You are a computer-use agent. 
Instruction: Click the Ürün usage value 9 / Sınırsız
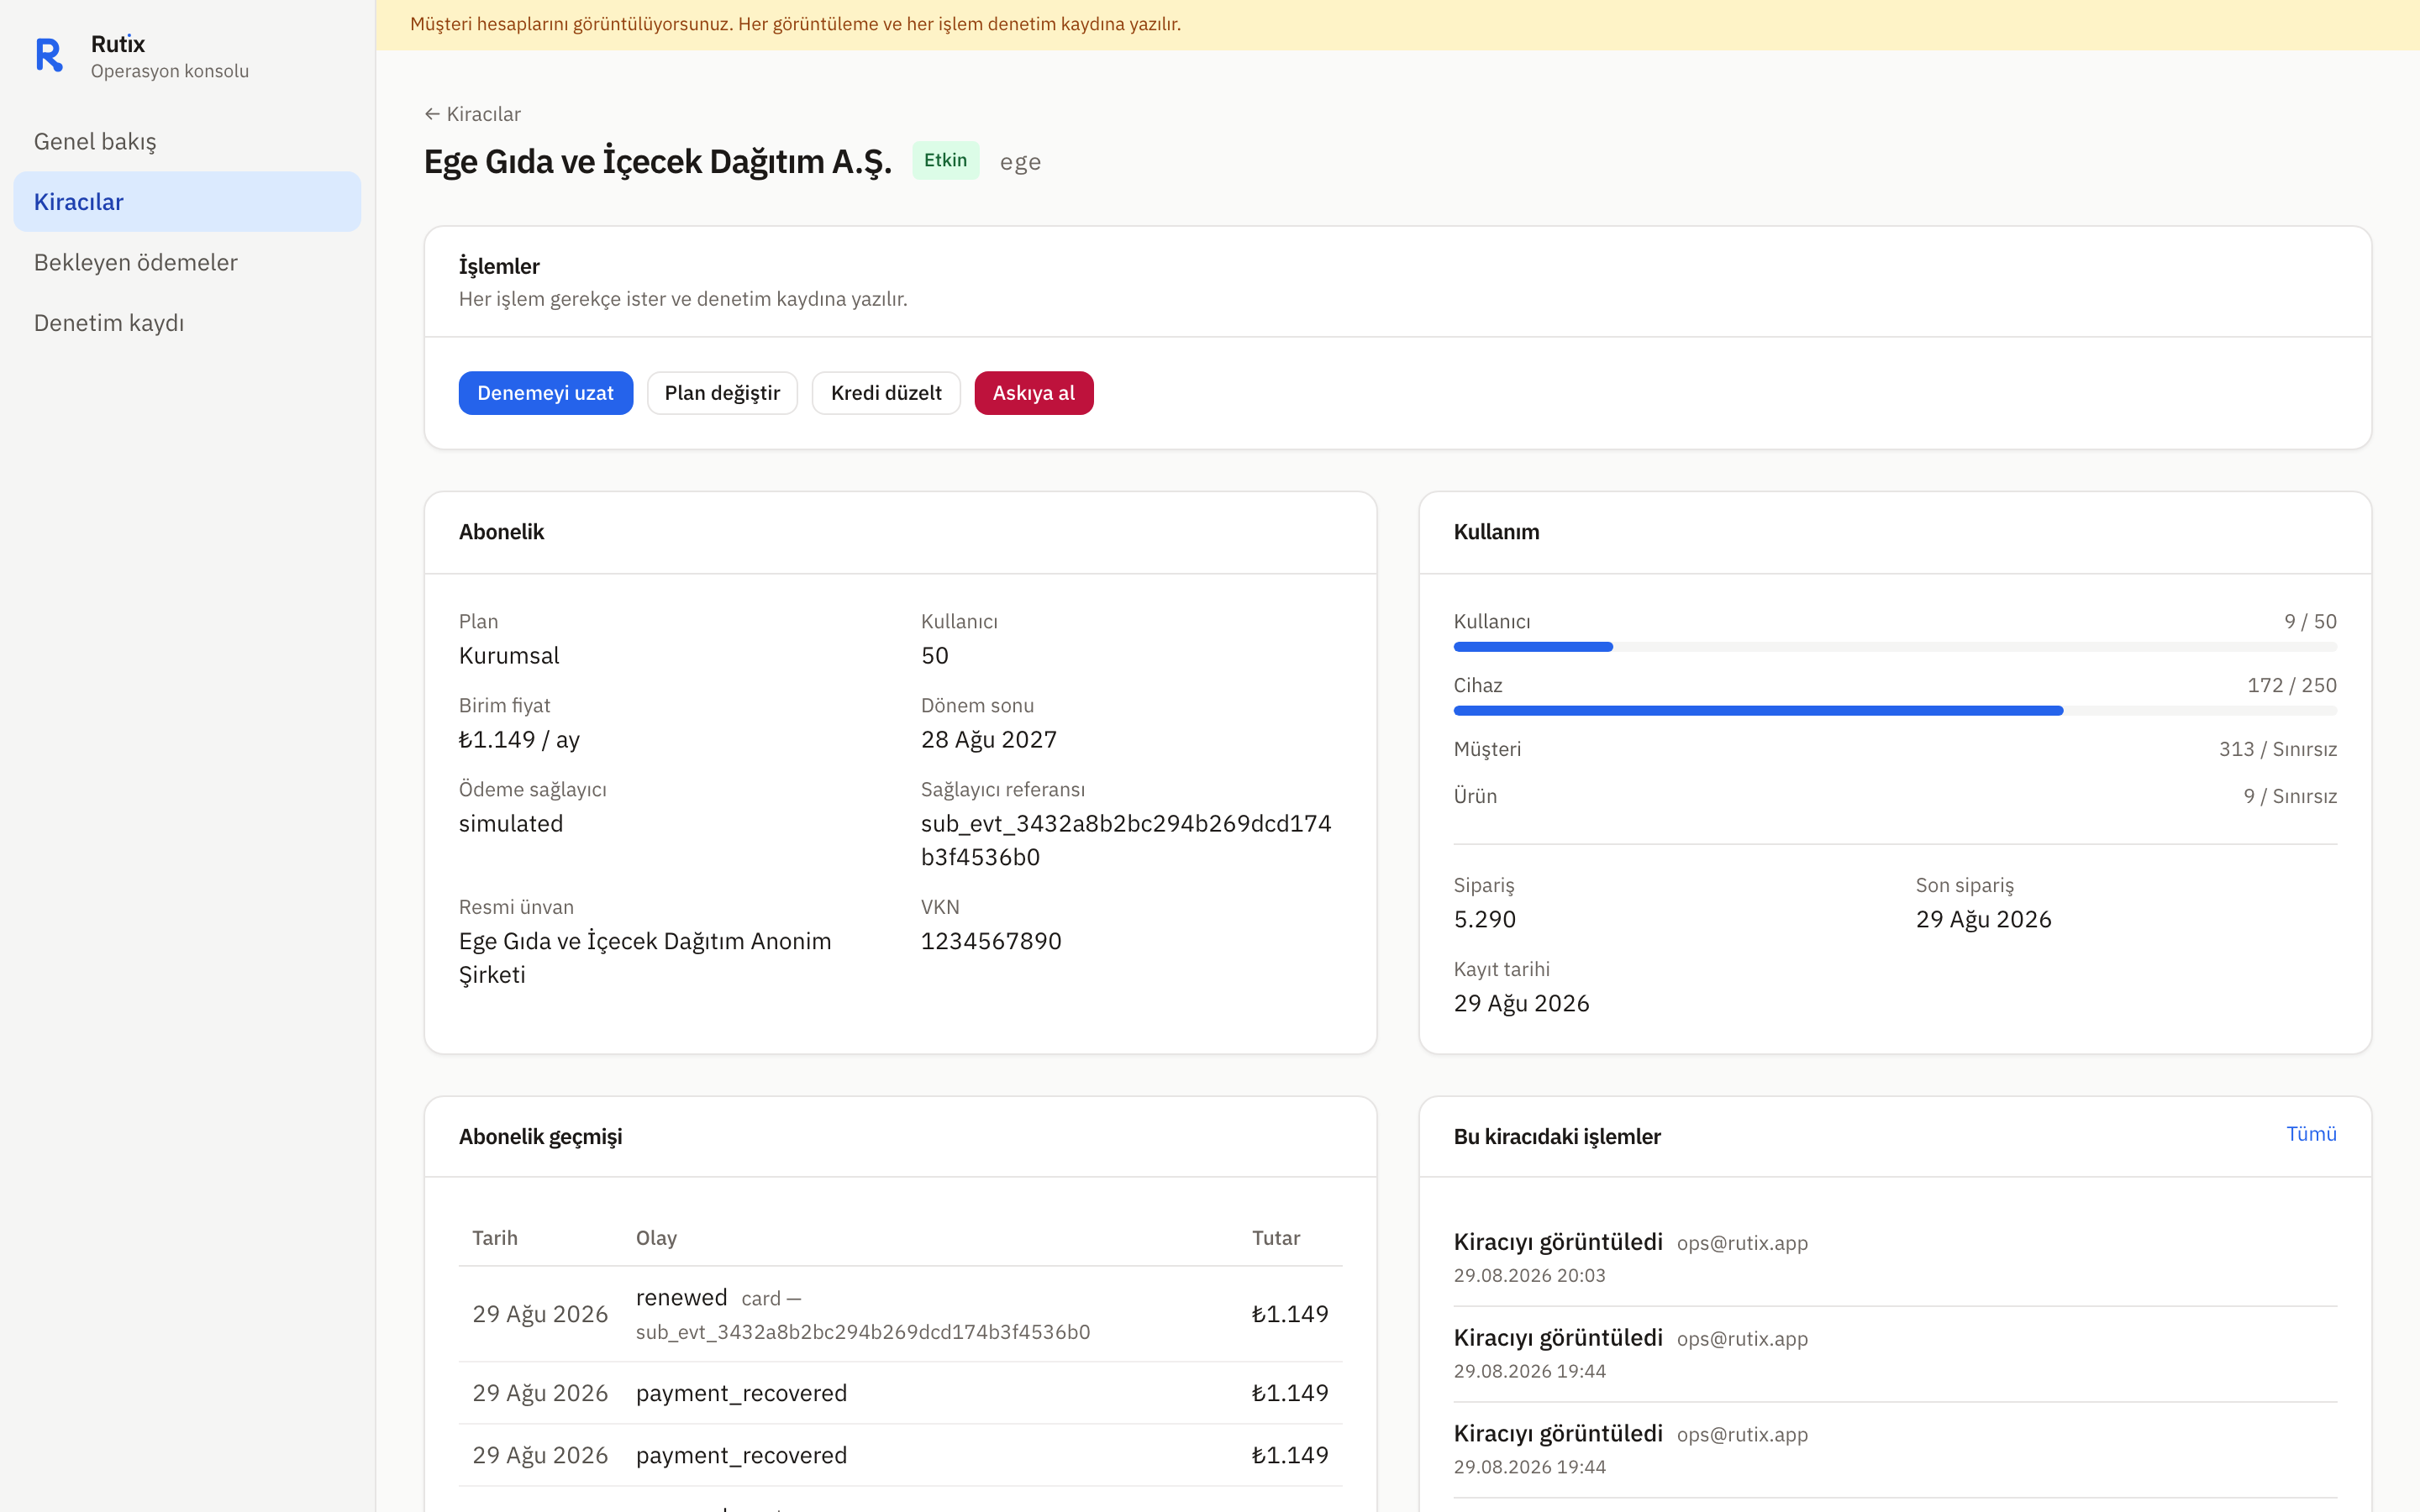click(2289, 796)
